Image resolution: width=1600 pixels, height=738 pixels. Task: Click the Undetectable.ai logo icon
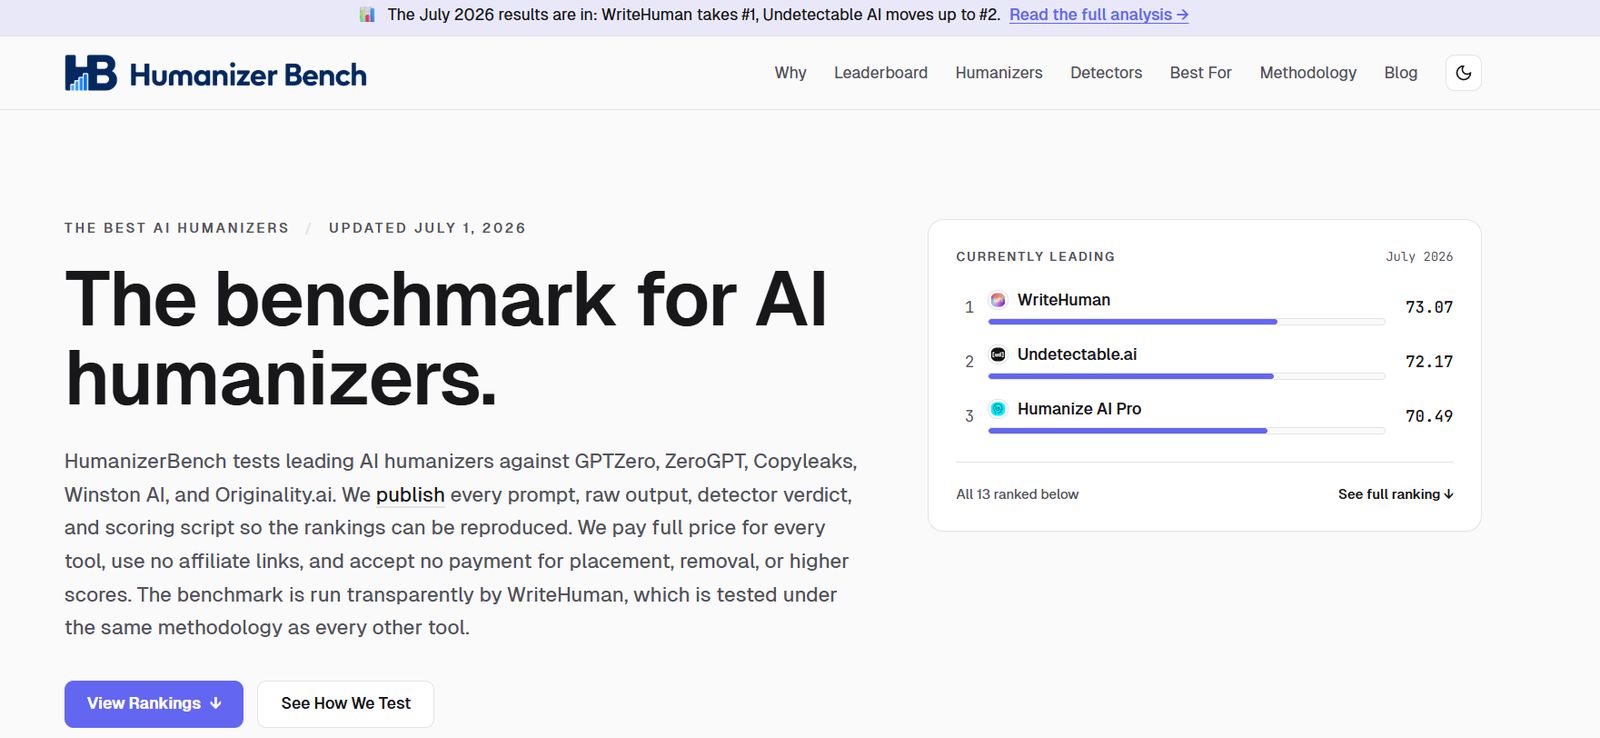(x=998, y=354)
